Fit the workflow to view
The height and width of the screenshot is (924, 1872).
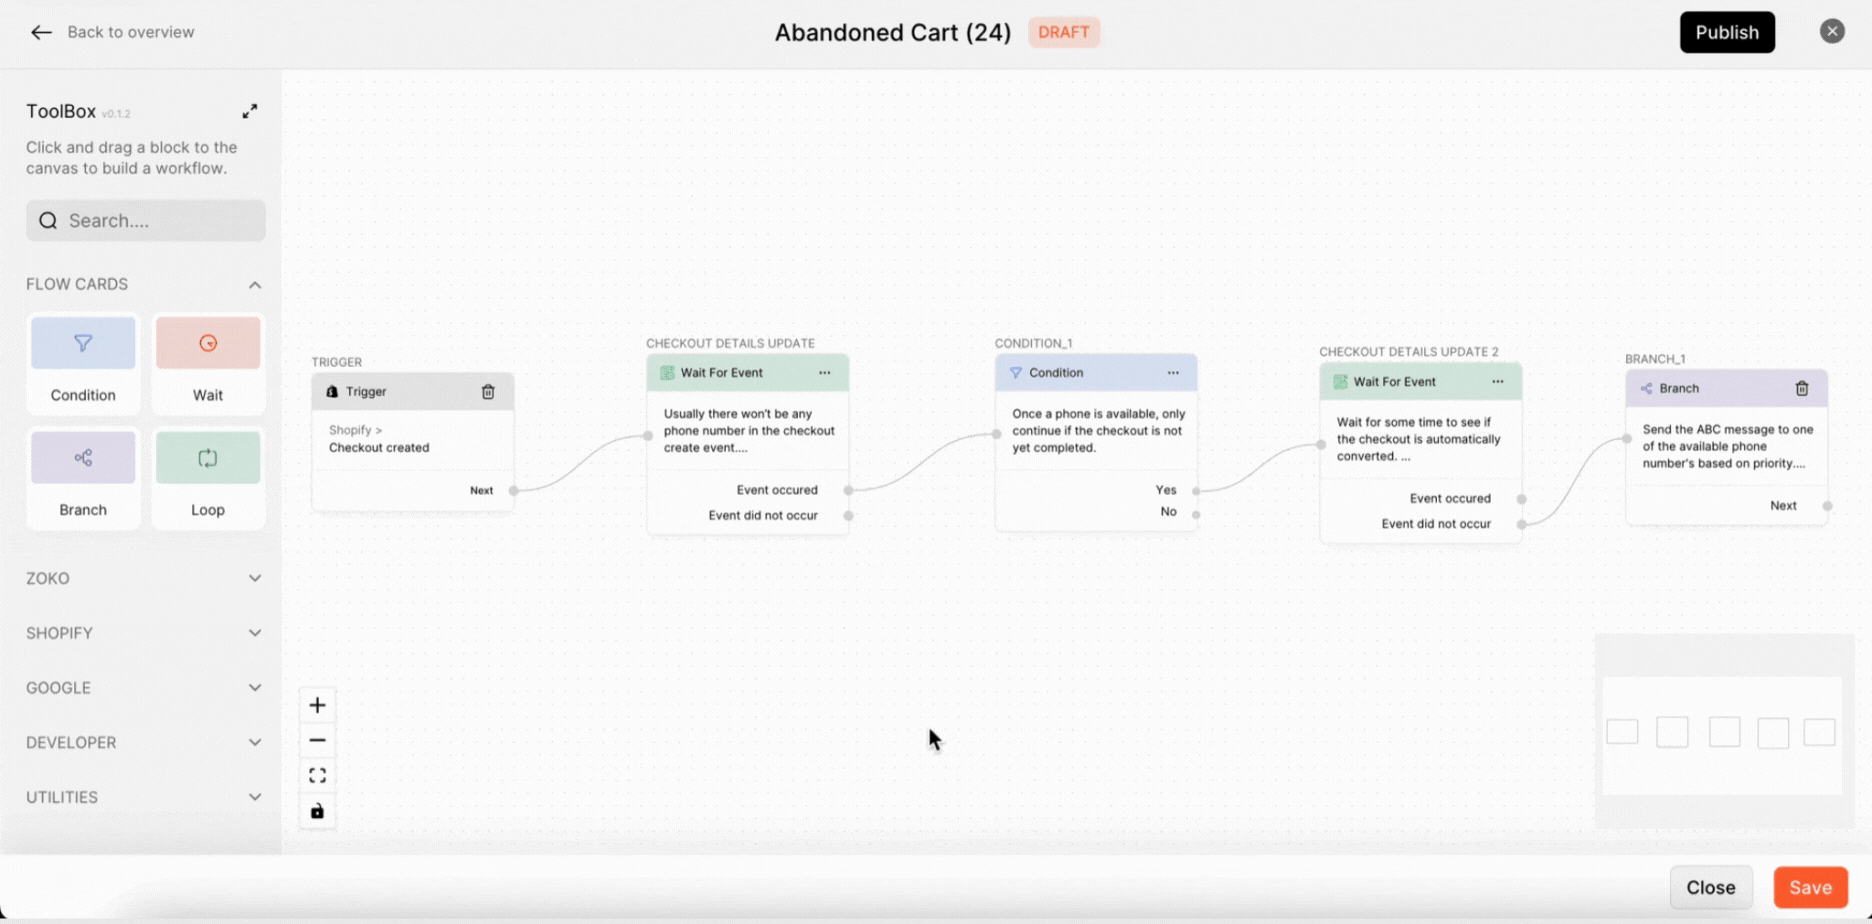pos(317,776)
